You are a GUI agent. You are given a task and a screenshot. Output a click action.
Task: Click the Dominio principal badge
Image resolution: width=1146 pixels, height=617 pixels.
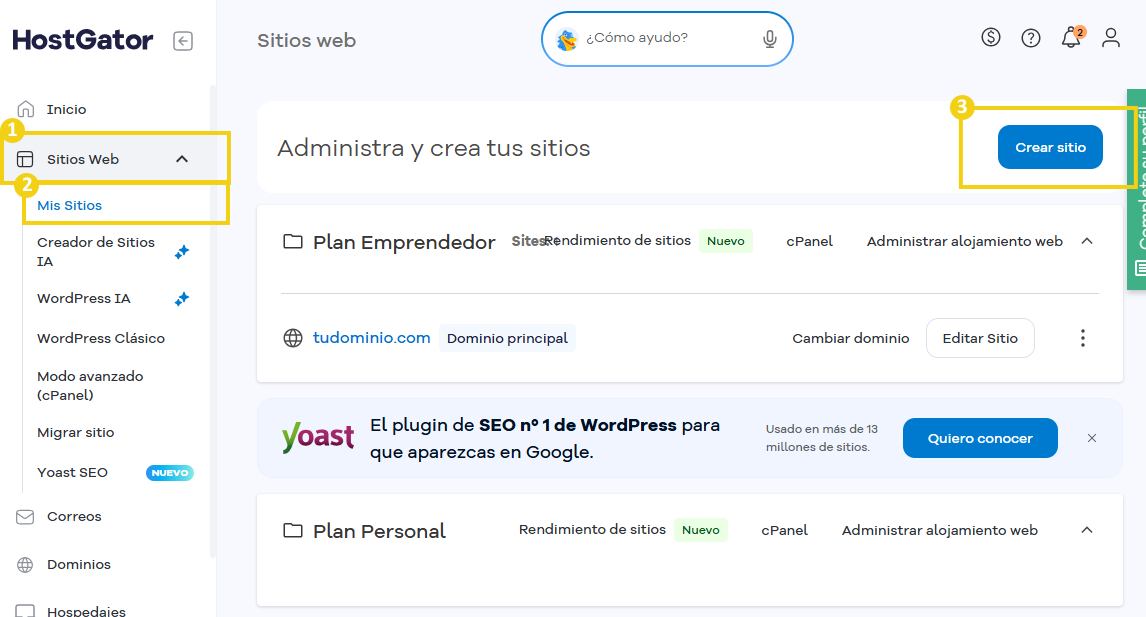tap(507, 338)
